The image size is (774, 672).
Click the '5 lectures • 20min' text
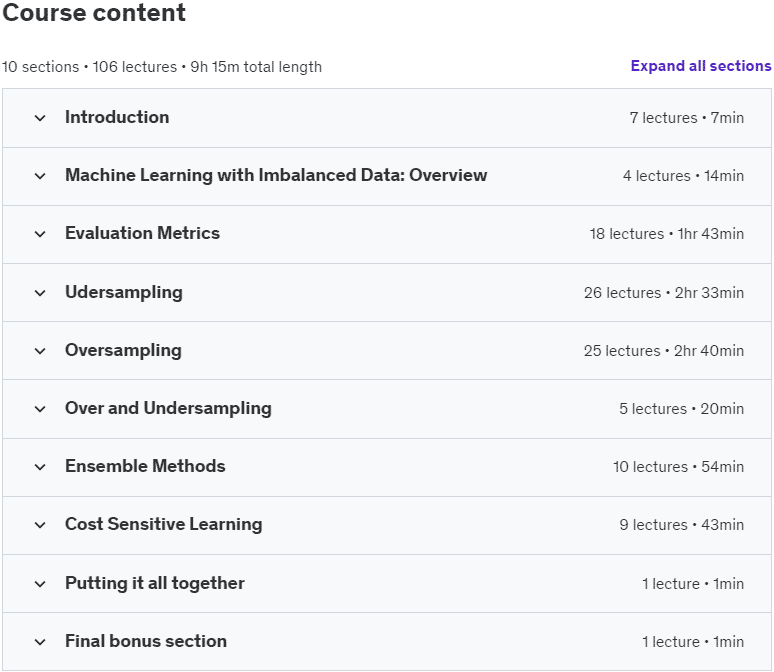(x=682, y=409)
